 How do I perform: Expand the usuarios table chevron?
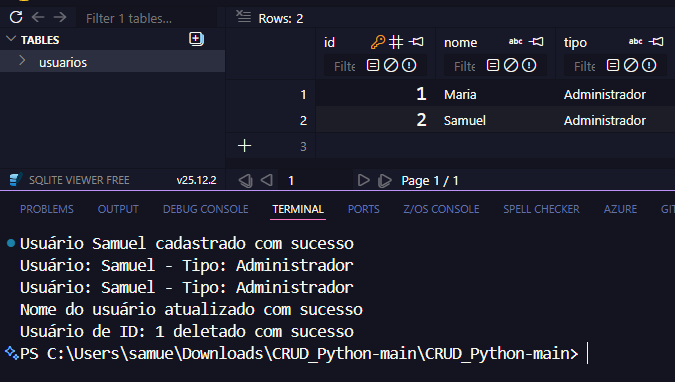pos(22,61)
